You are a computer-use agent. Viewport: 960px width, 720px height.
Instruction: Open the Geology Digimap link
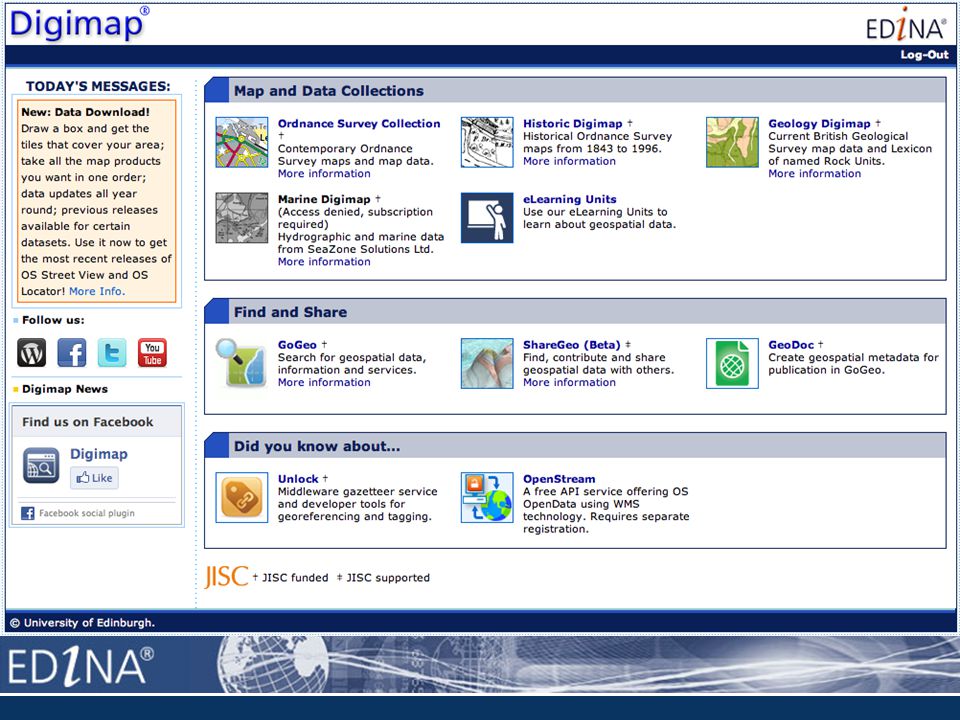tap(819, 124)
